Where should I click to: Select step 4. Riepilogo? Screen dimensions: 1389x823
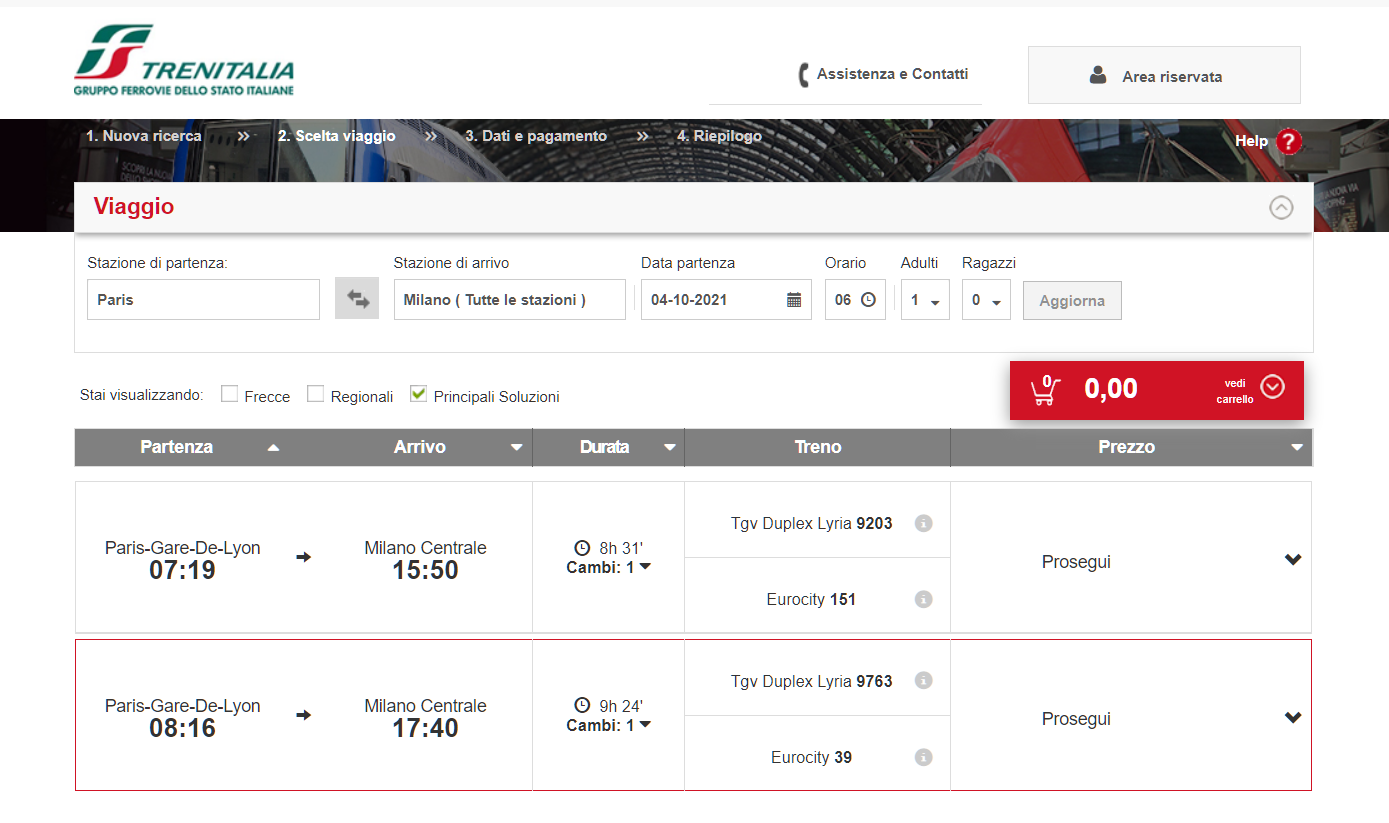[719, 136]
